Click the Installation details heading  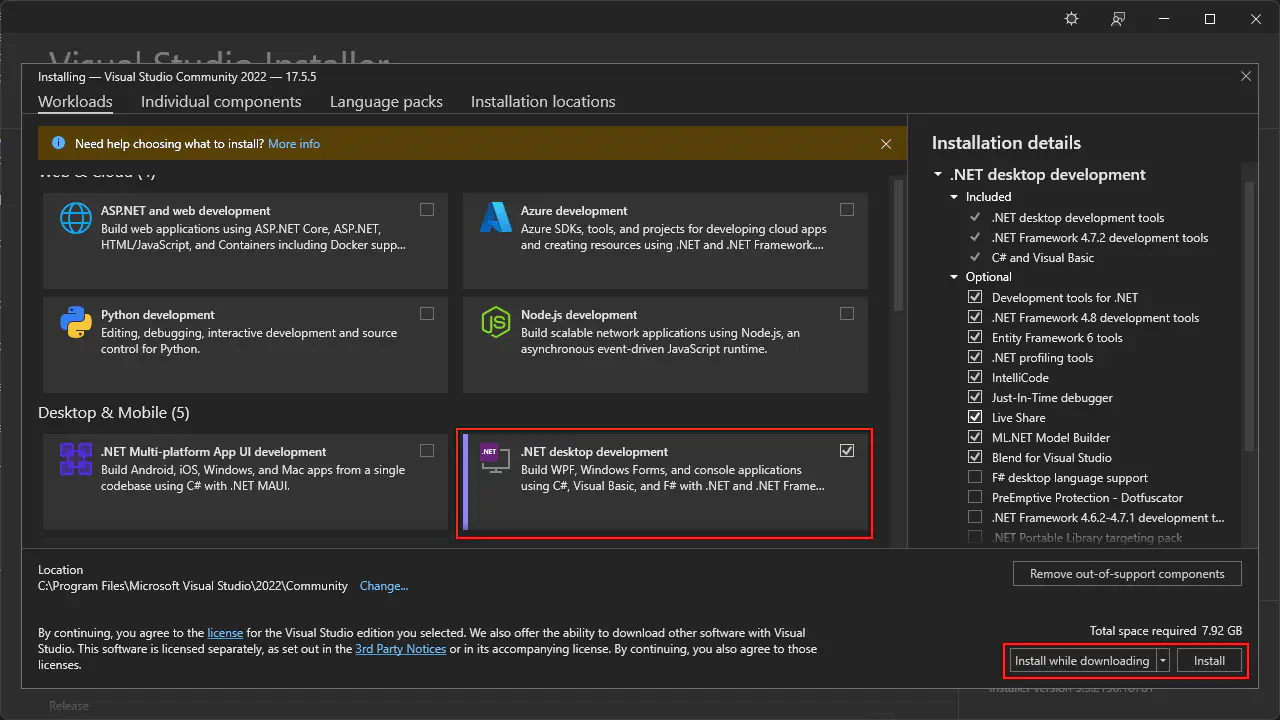[x=1006, y=143]
